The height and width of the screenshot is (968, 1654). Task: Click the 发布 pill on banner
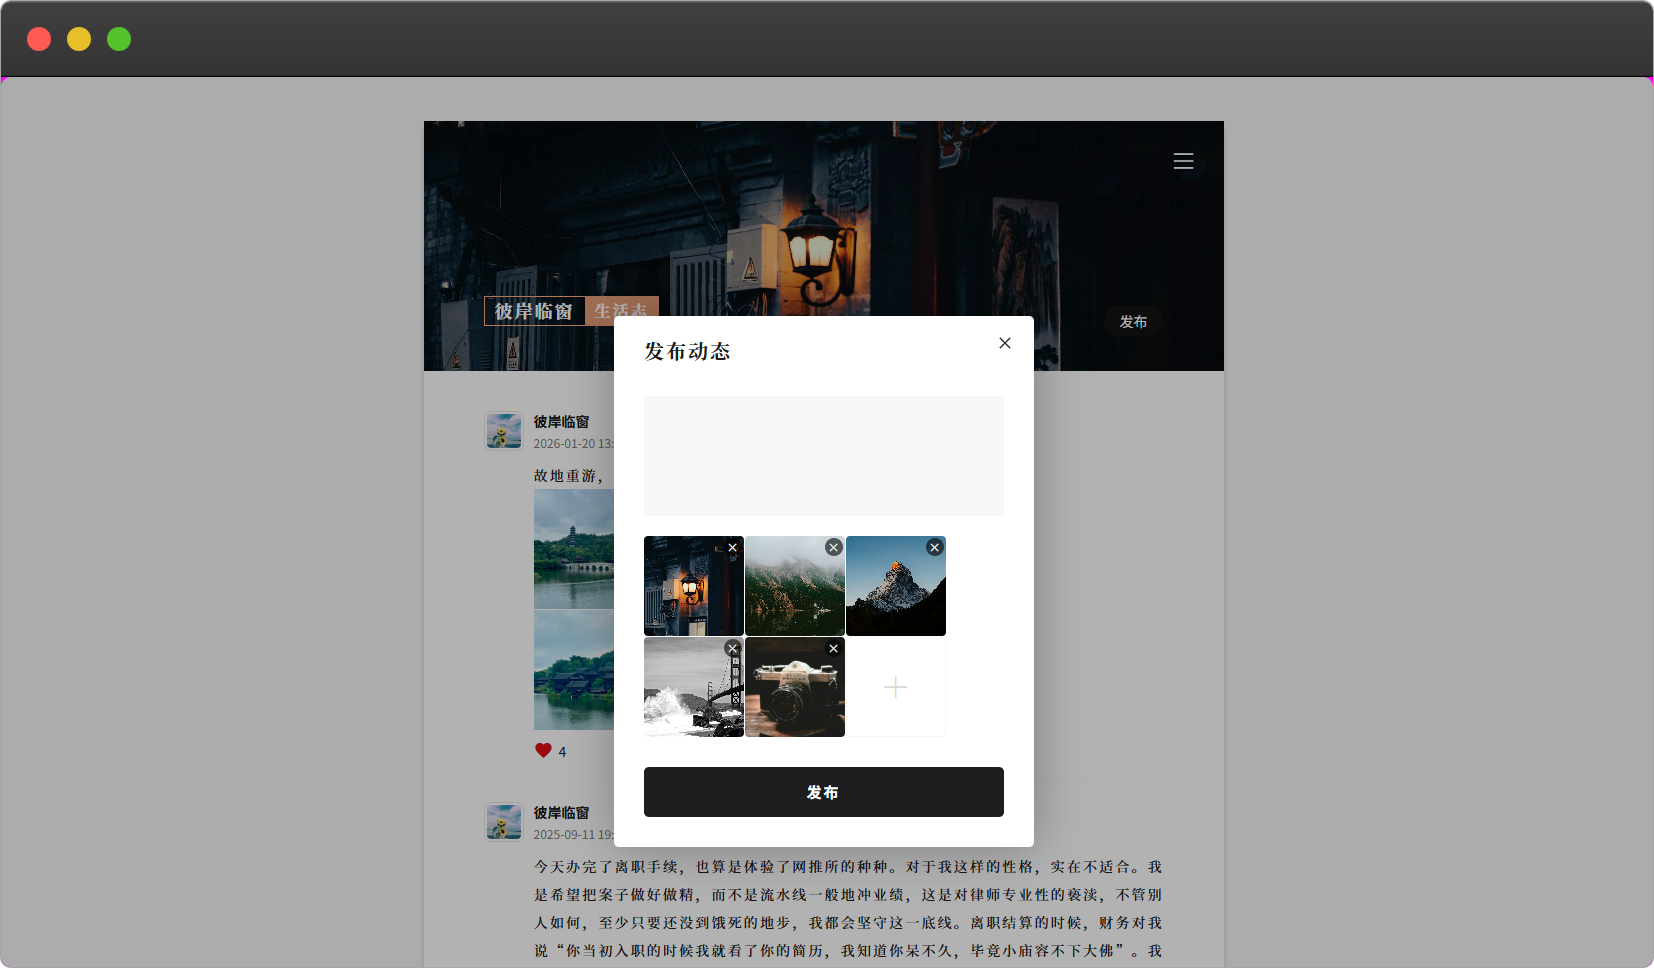pos(1134,322)
